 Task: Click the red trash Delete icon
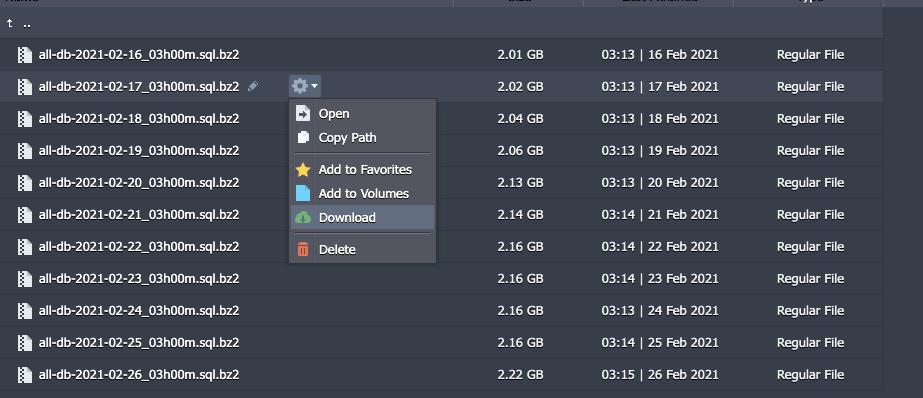click(x=303, y=249)
